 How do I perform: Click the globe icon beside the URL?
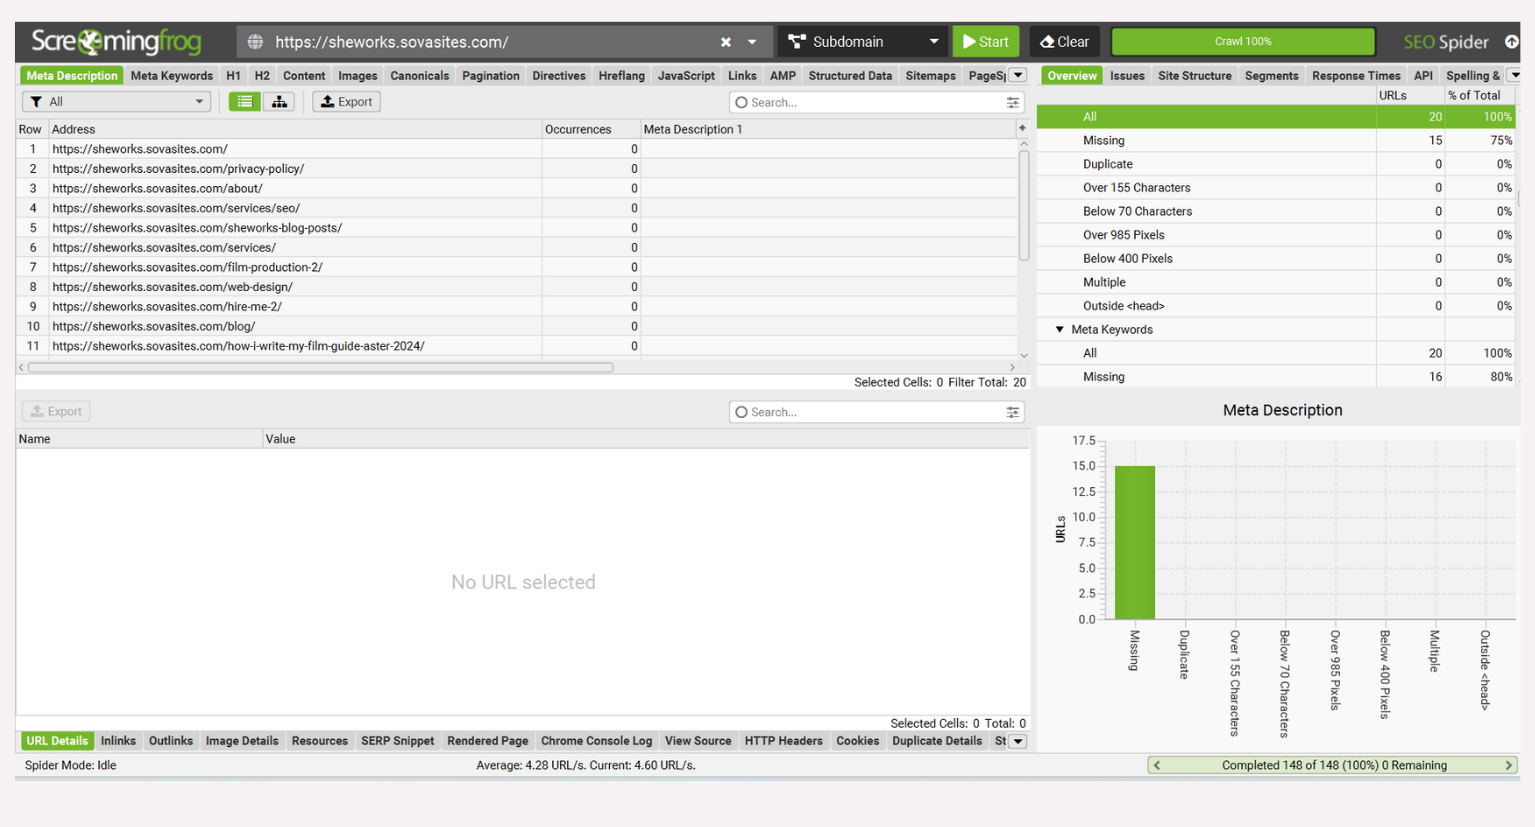[256, 42]
